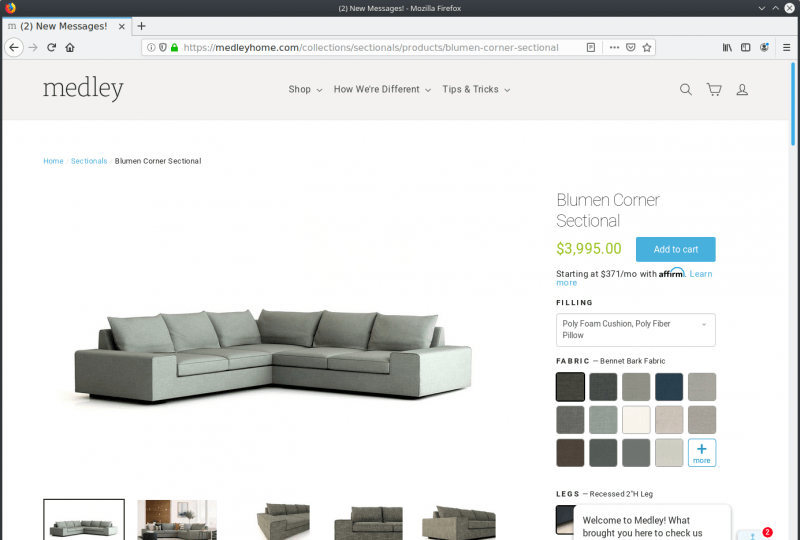The height and width of the screenshot is (540, 800).
Task: Choose the cream white fabric swatch
Action: [636, 420]
